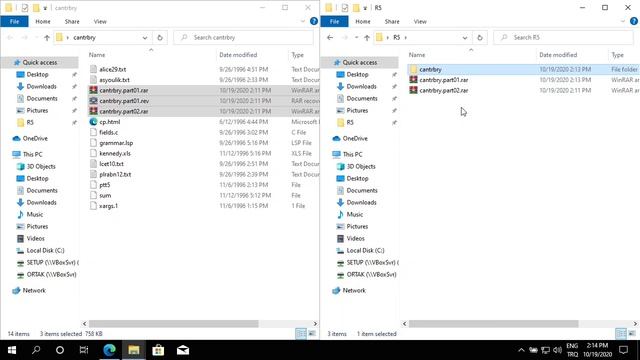
Task: Switch to large icons view in cantrbry window
Action: [312, 333]
